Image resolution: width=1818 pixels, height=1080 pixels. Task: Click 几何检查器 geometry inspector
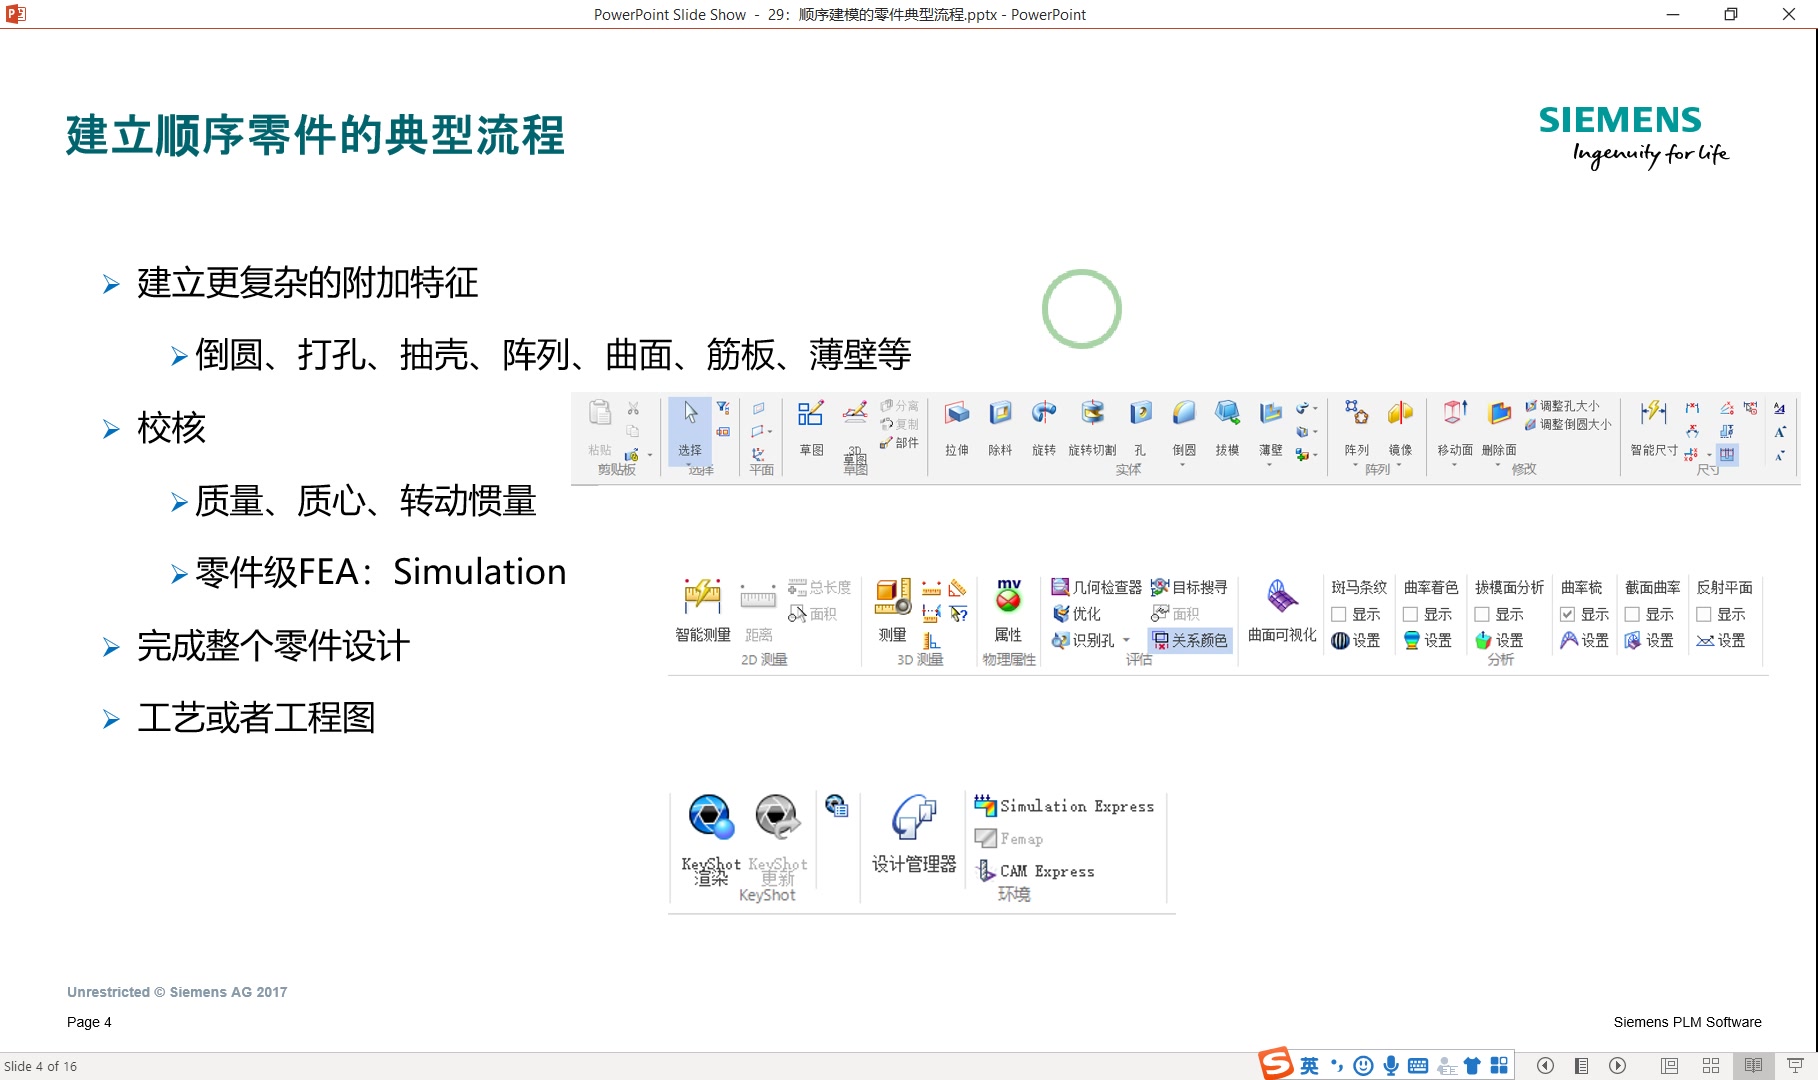click(x=1096, y=588)
